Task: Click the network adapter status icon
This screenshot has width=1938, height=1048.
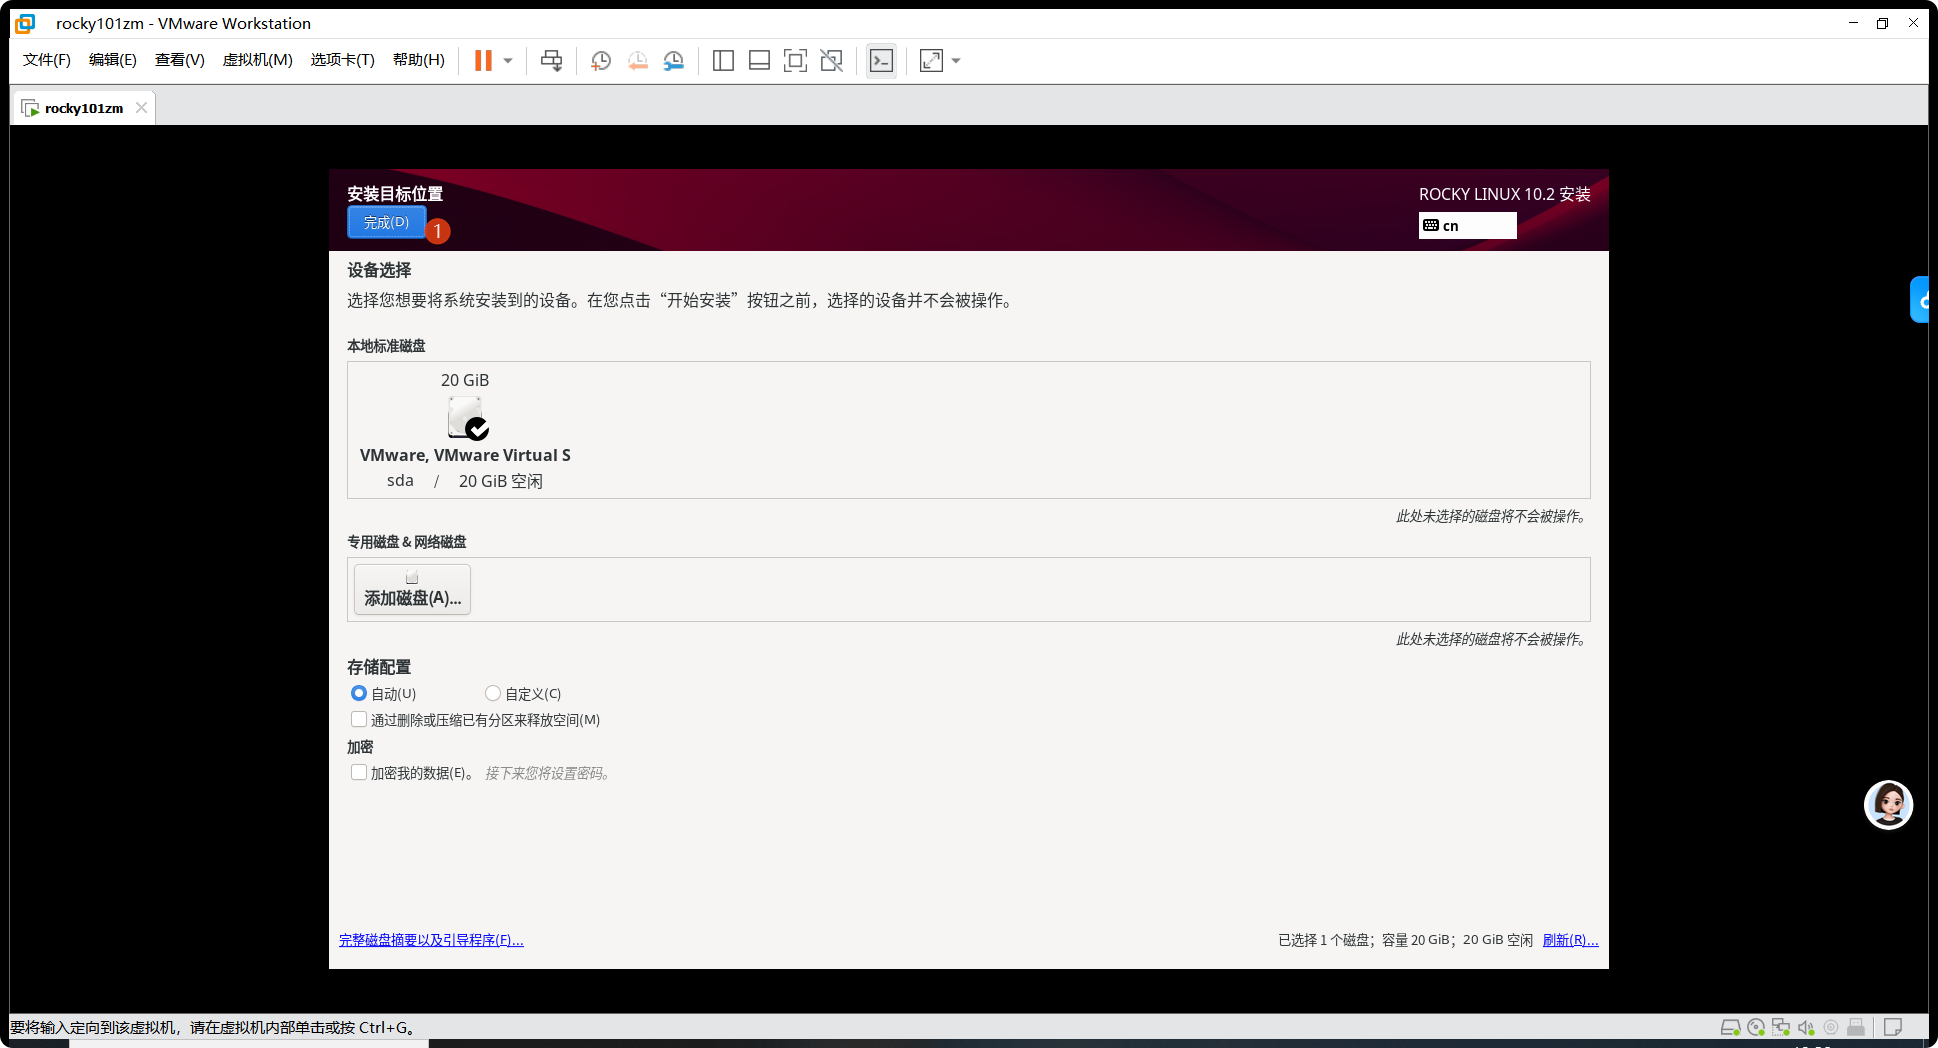Action: [1781, 1027]
